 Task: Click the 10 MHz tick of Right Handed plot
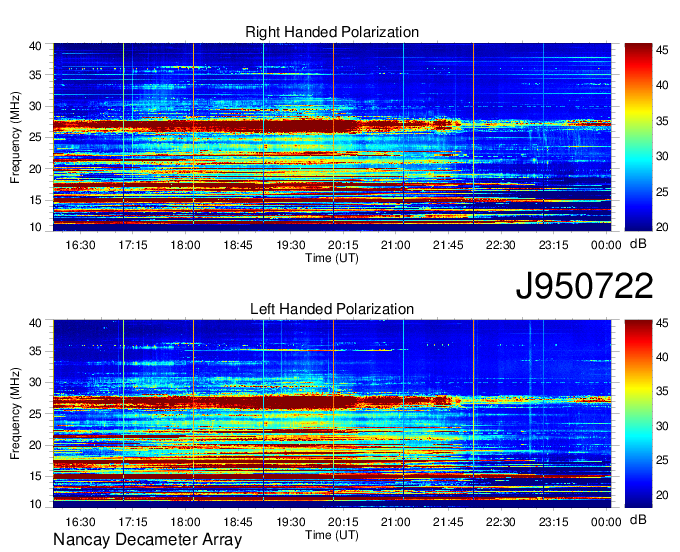pos(35,227)
